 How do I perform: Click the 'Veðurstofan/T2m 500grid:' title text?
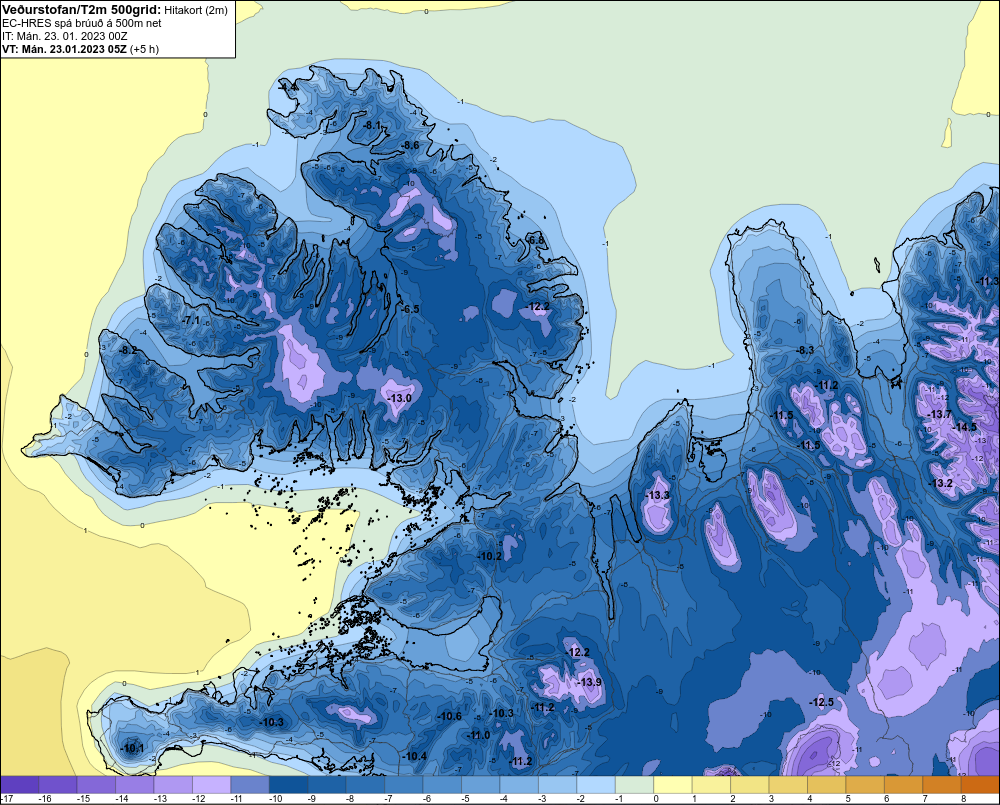click(82, 10)
